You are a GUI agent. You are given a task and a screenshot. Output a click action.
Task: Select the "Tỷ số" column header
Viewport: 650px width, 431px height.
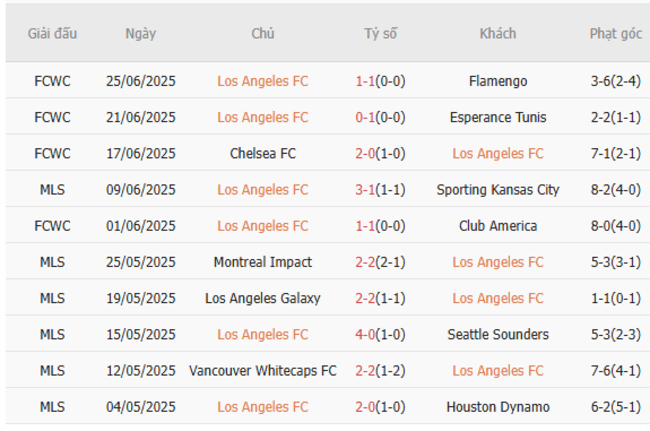pyautogui.click(x=380, y=34)
